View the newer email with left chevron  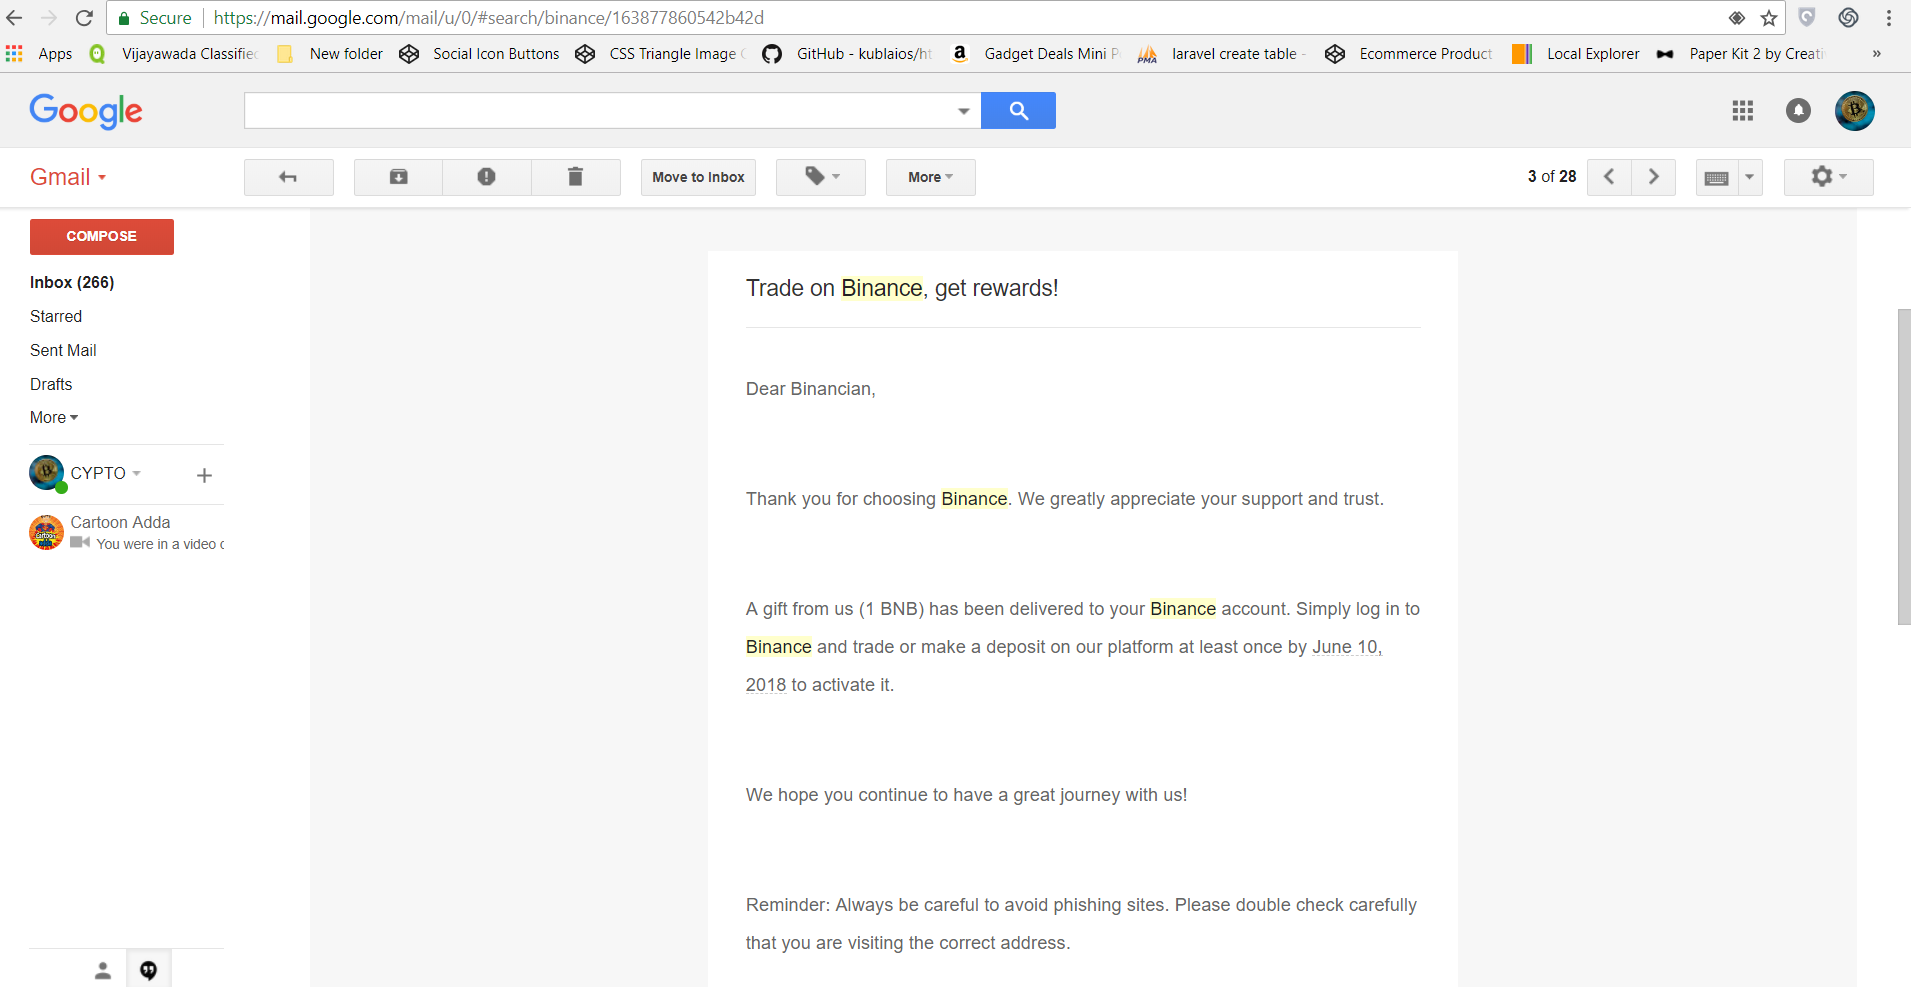point(1609,177)
